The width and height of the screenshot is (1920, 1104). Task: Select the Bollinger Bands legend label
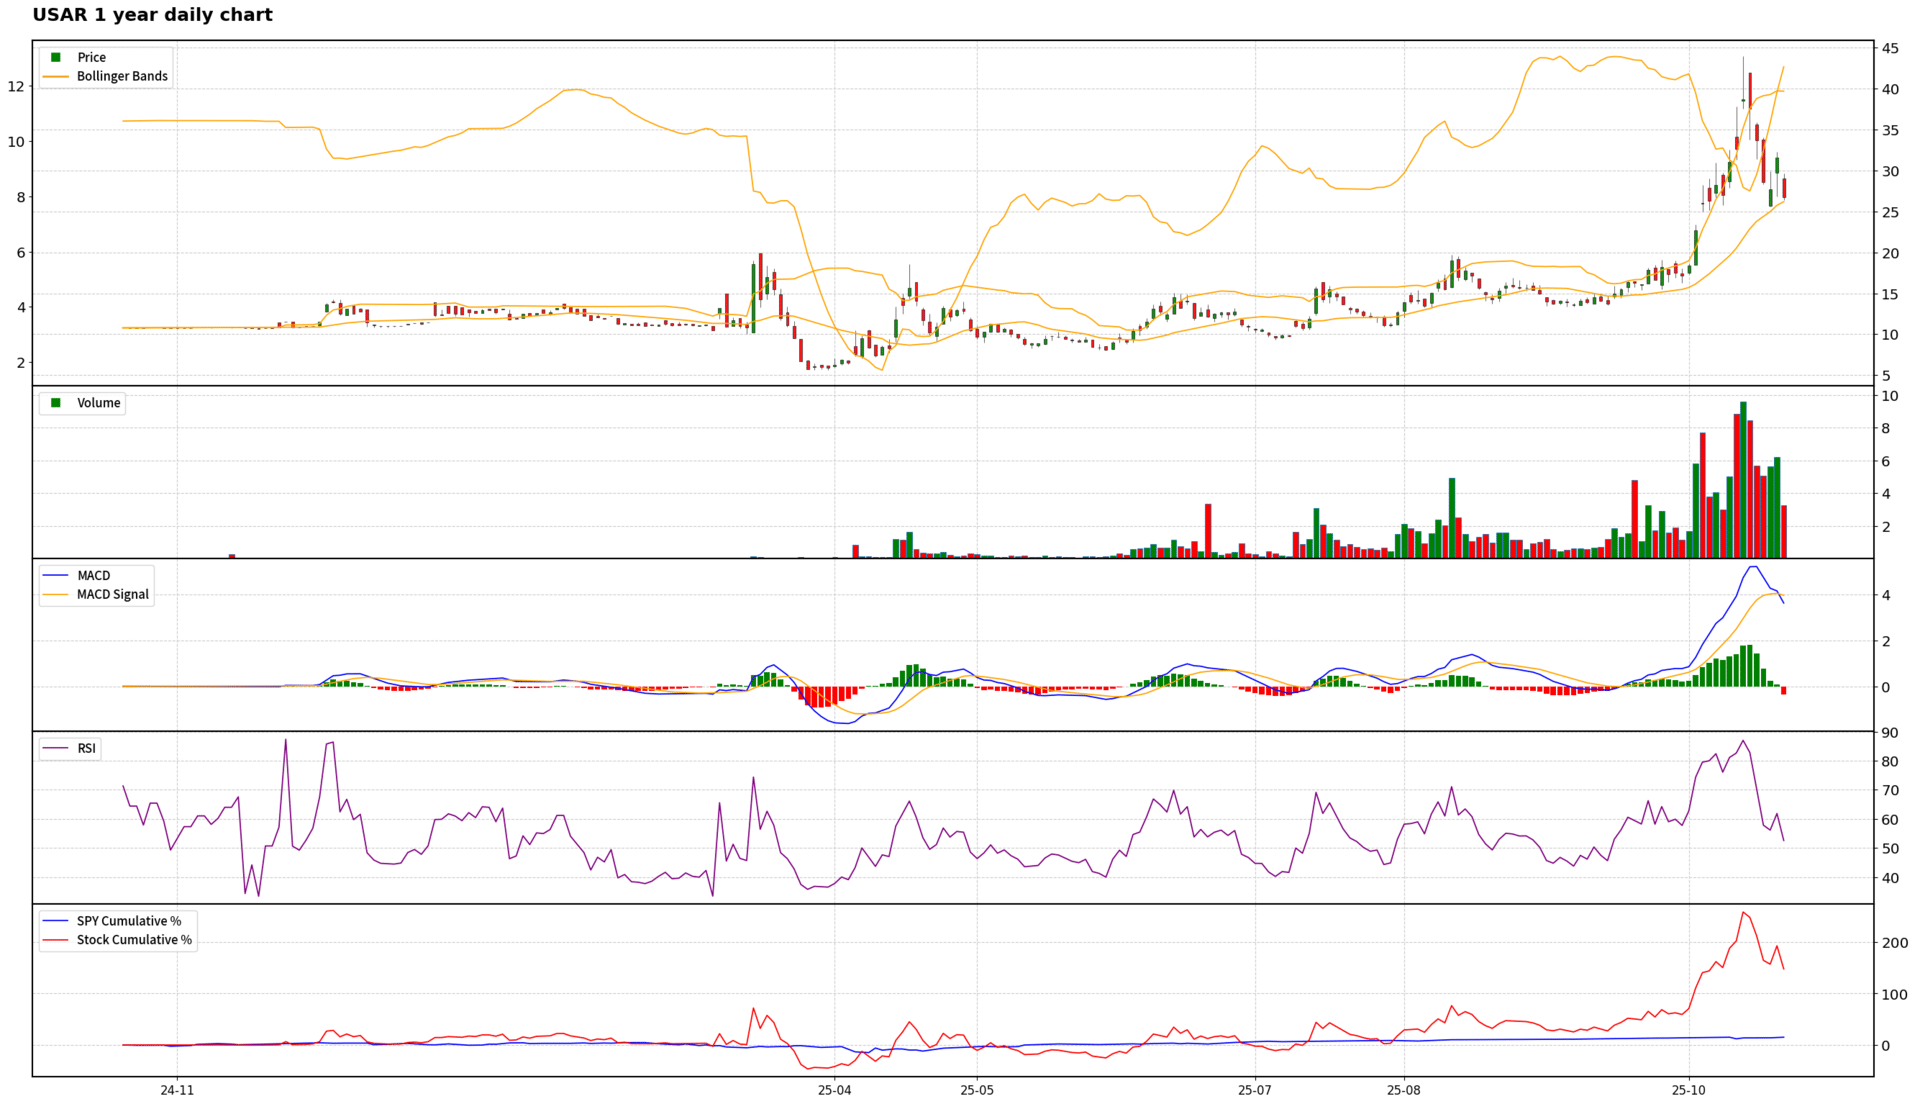coord(122,77)
